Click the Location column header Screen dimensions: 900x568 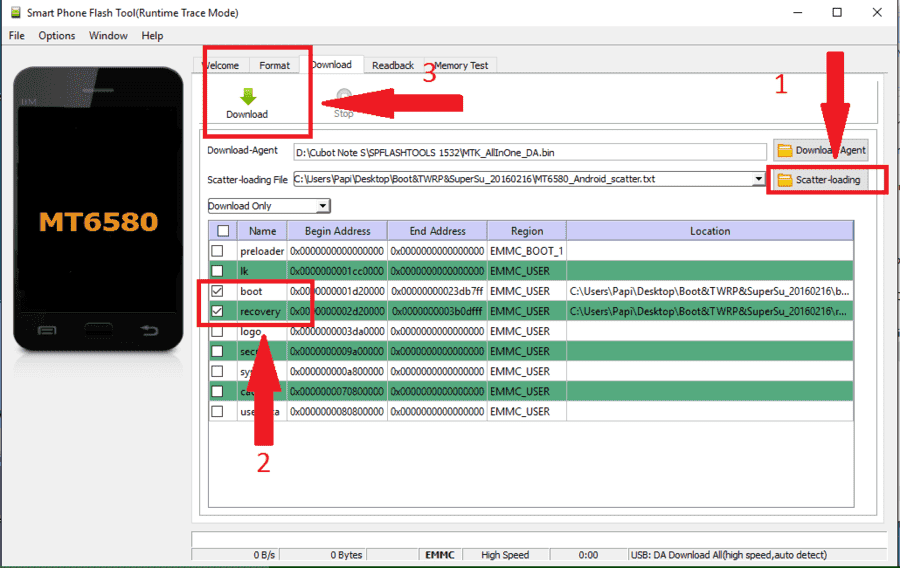point(710,231)
